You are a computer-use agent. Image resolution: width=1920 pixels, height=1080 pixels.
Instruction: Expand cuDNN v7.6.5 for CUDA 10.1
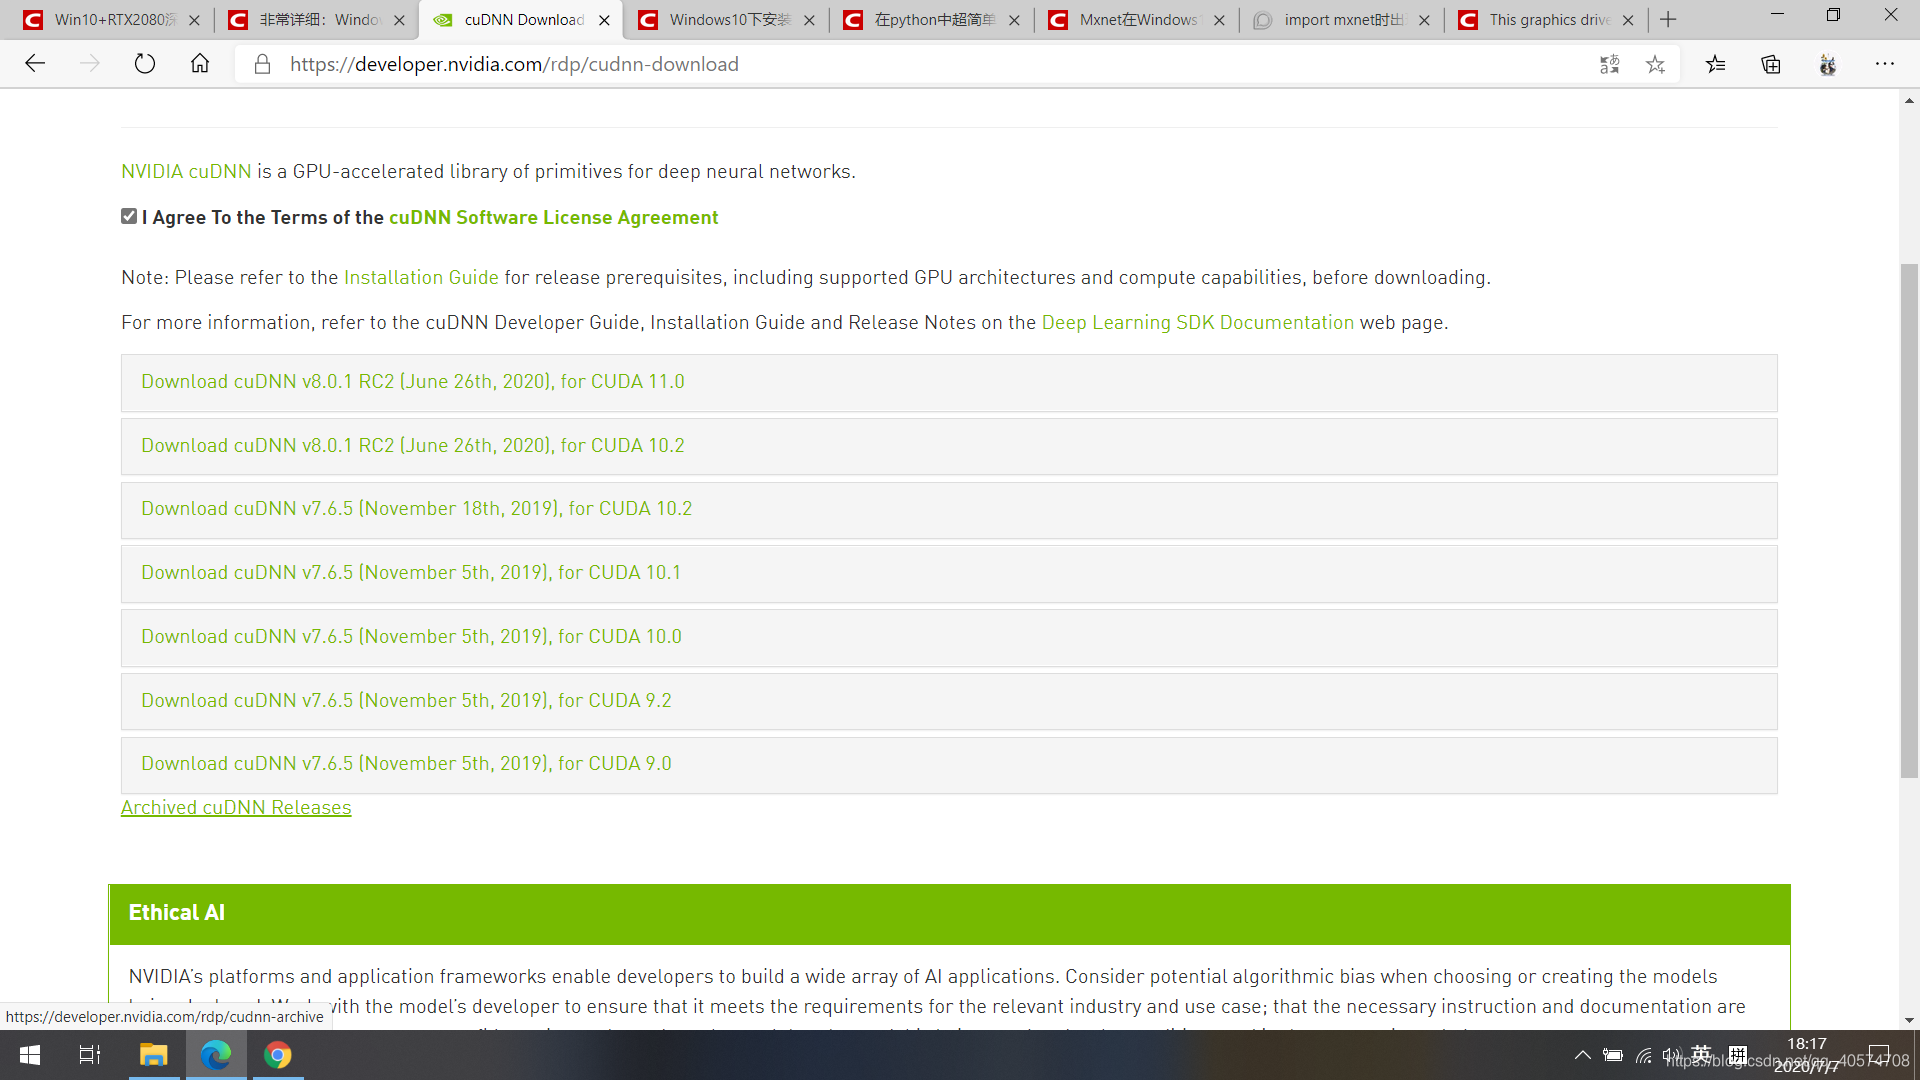(x=411, y=573)
